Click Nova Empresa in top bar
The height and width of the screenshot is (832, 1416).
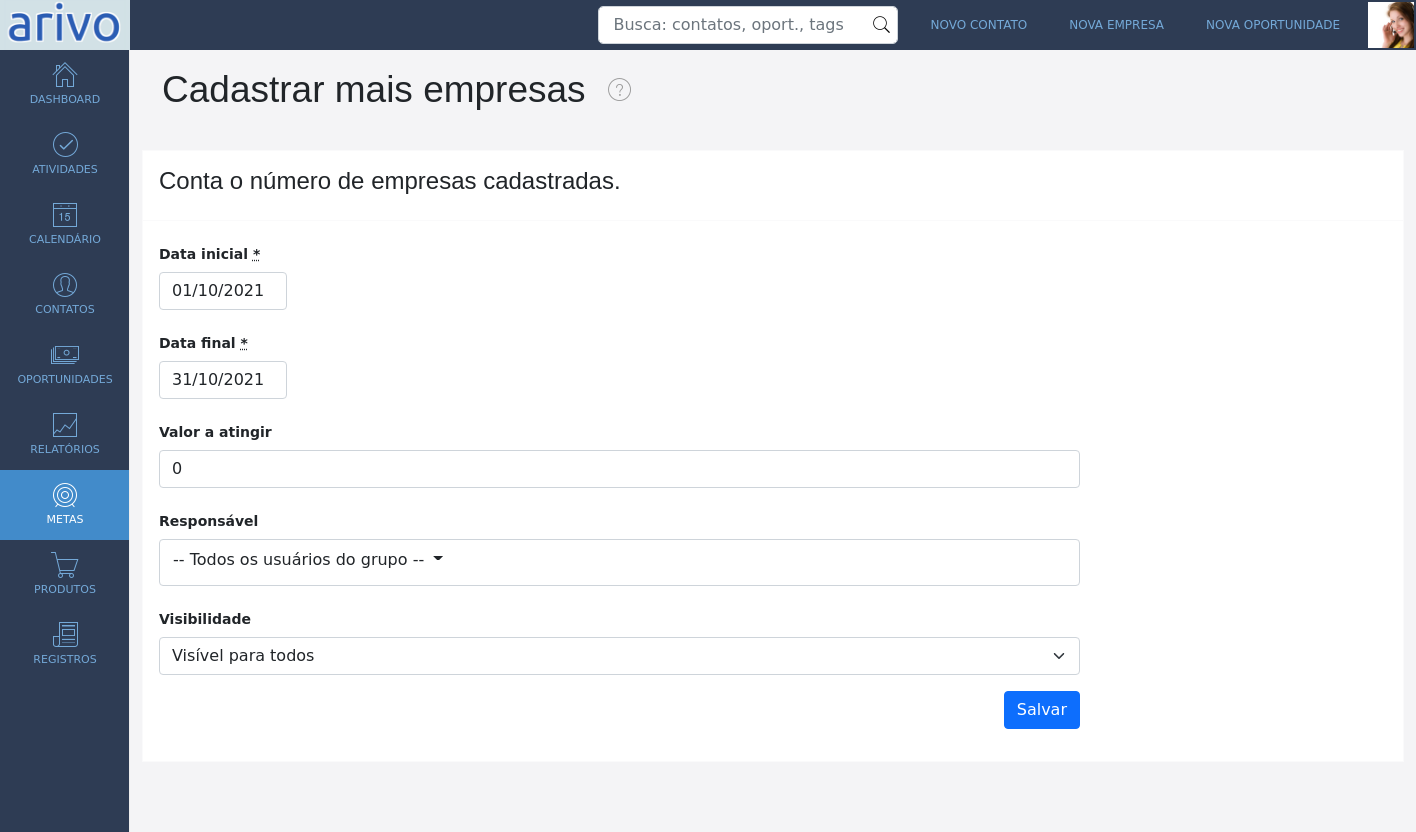tap(1116, 25)
